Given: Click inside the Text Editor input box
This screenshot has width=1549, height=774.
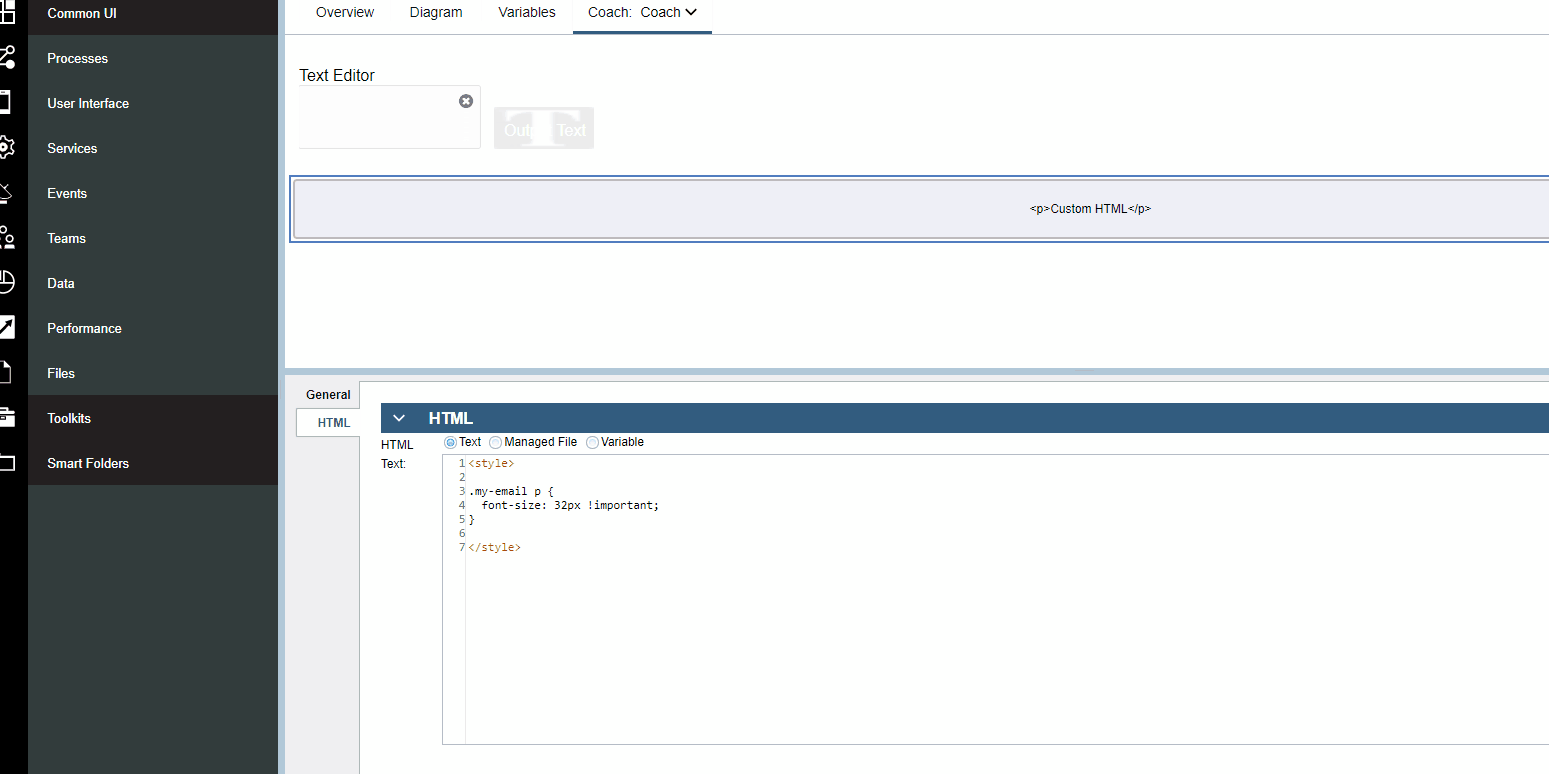Looking at the screenshot, I should 389,117.
